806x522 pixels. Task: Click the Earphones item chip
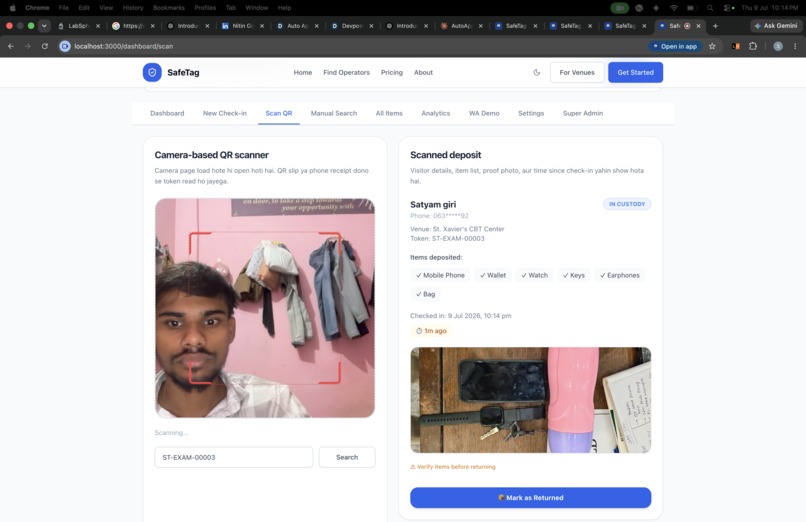(x=619, y=275)
